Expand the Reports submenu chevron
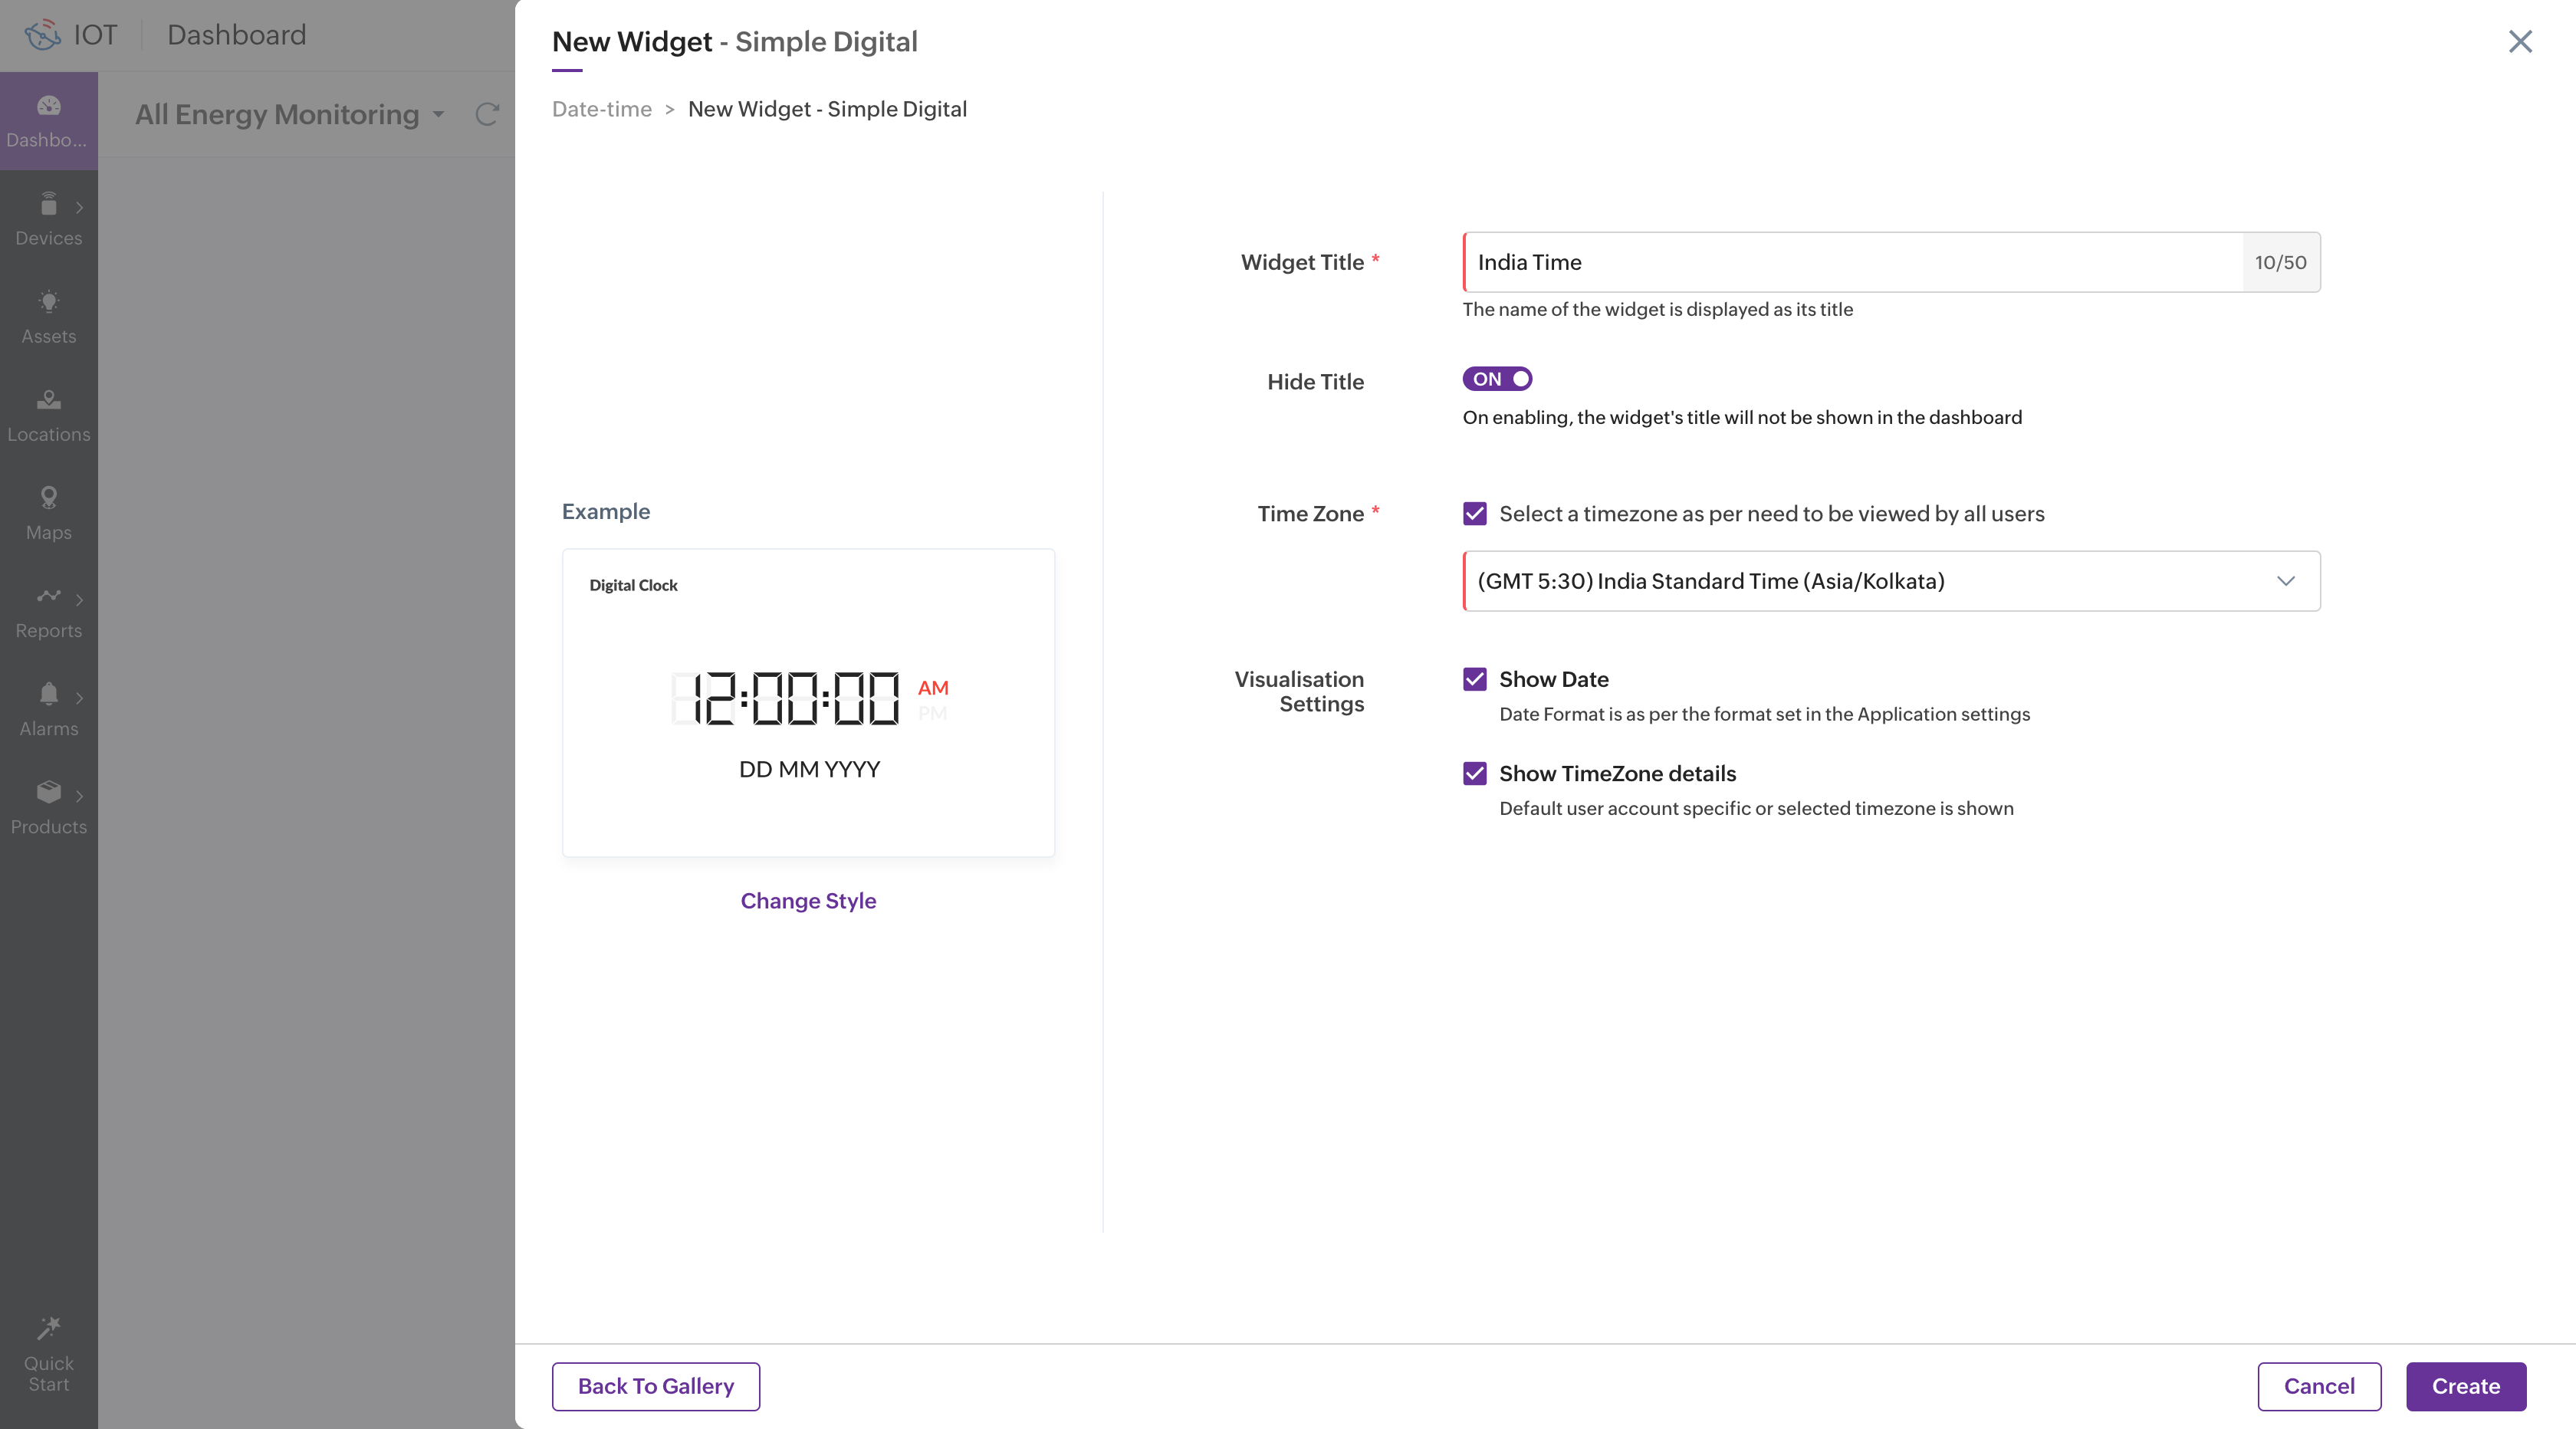Screen dimensions: 2576x1429 click(79, 599)
